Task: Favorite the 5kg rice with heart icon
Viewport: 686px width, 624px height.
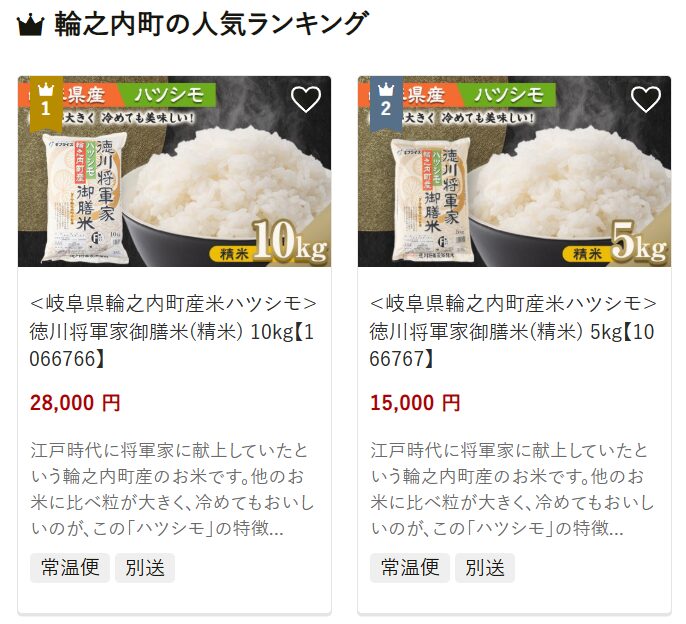Action: pyautogui.click(x=646, y=100)
